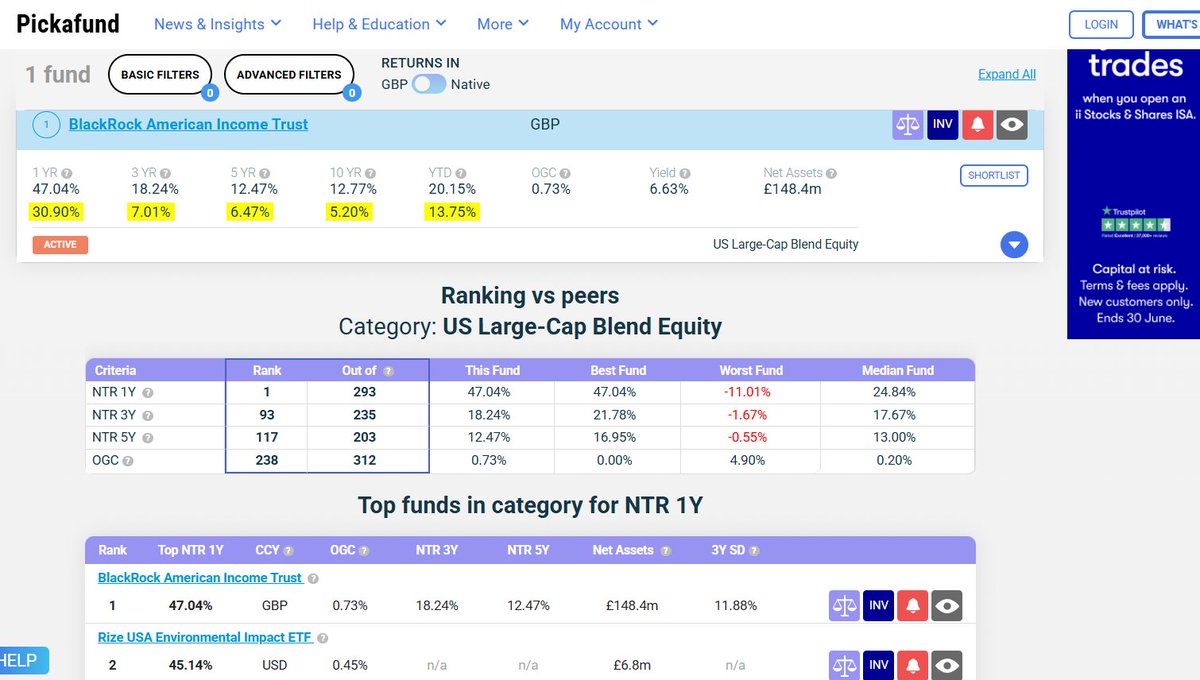Click INV icon in Rize USA ETF row
The height and width of the screenshot is (680, 1200).
(x=879, y=665)
